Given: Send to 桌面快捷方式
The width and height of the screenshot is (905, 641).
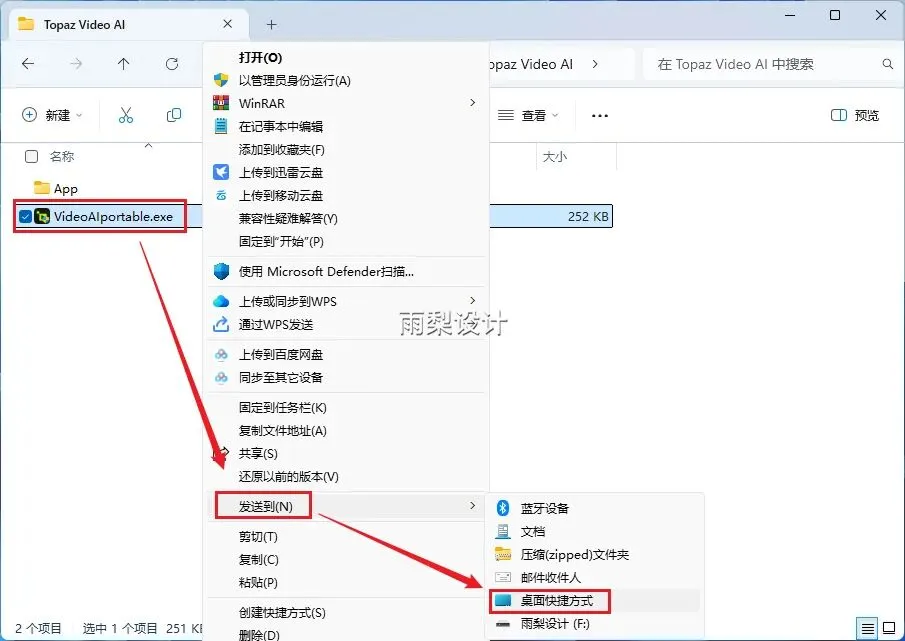Looking at the screenshot, I should click(594, 601).
